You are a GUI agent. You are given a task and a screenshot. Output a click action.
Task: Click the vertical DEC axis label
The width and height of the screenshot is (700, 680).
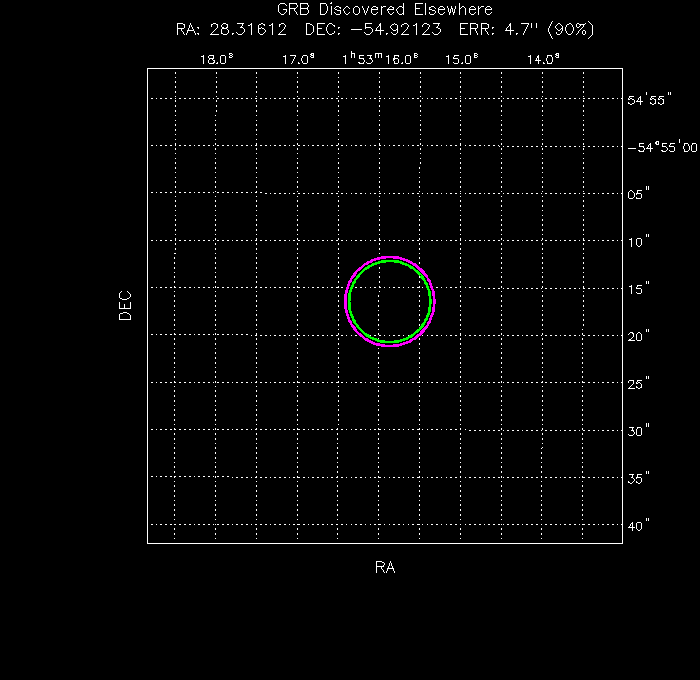tap(125, 306)
